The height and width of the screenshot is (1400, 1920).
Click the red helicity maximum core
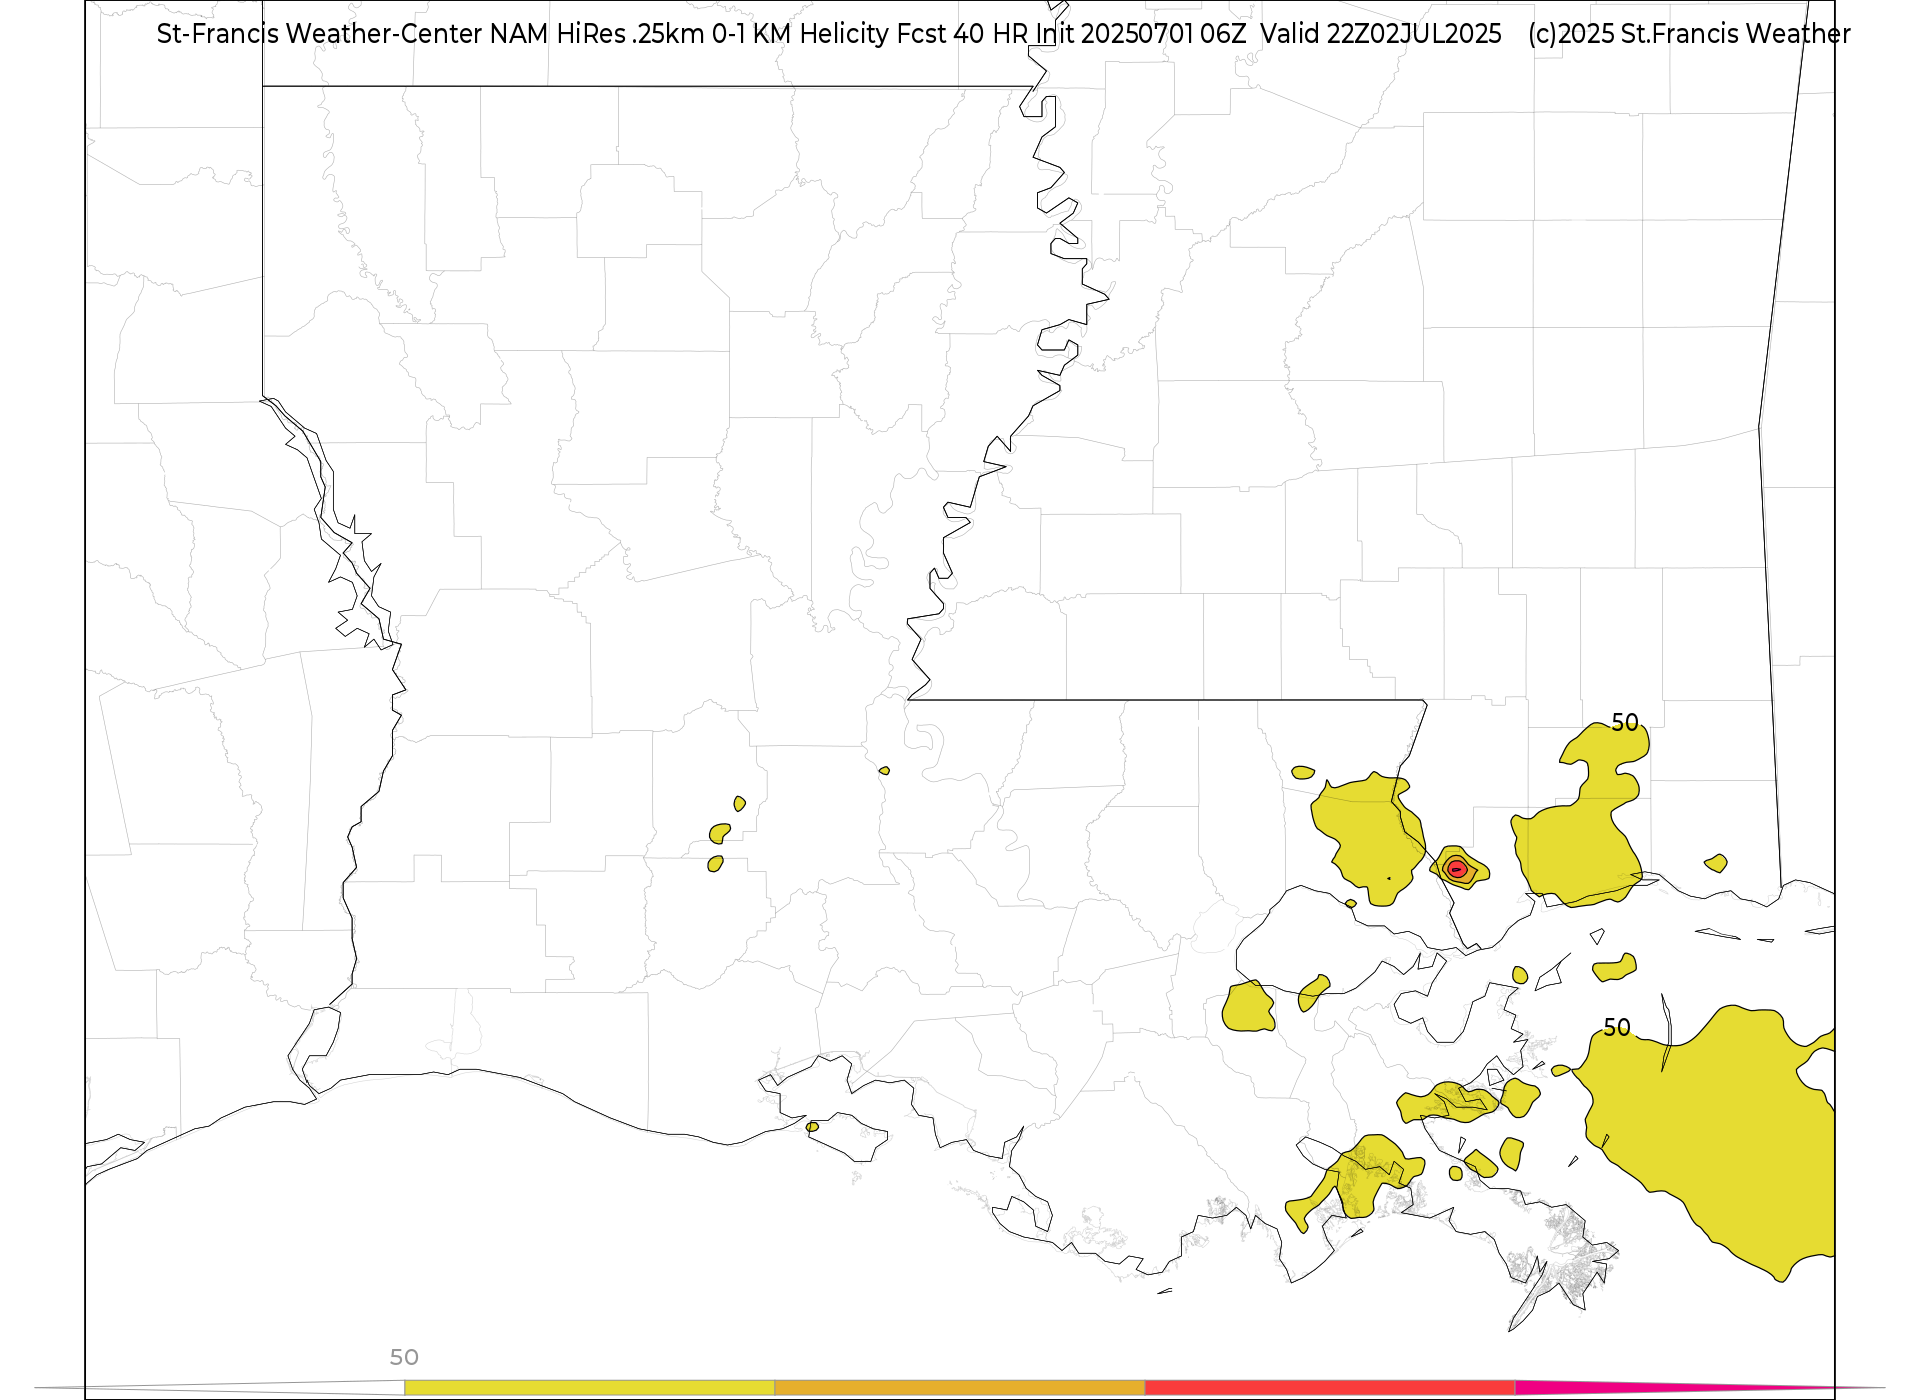point(1457,869)
